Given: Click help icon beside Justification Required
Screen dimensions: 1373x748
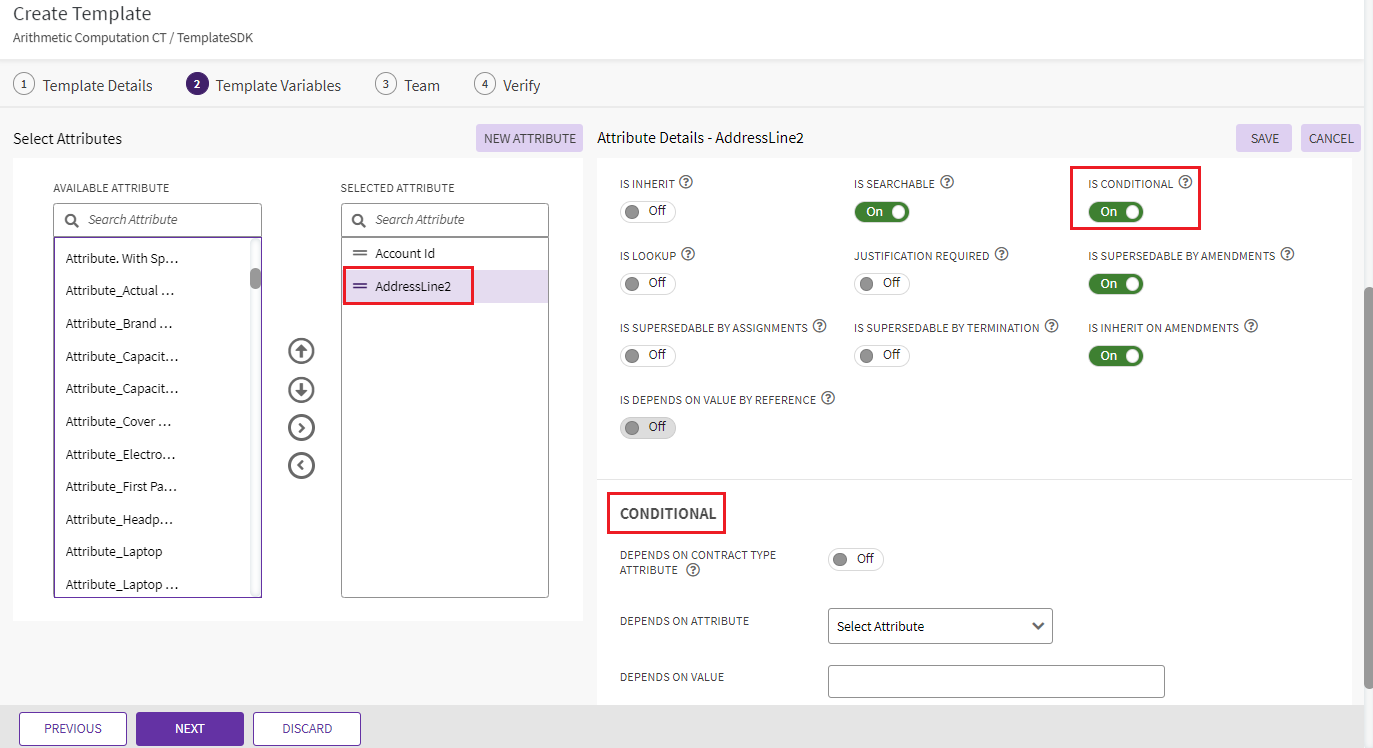Looking at the screenshot, I should click(x=1001, y=255).
